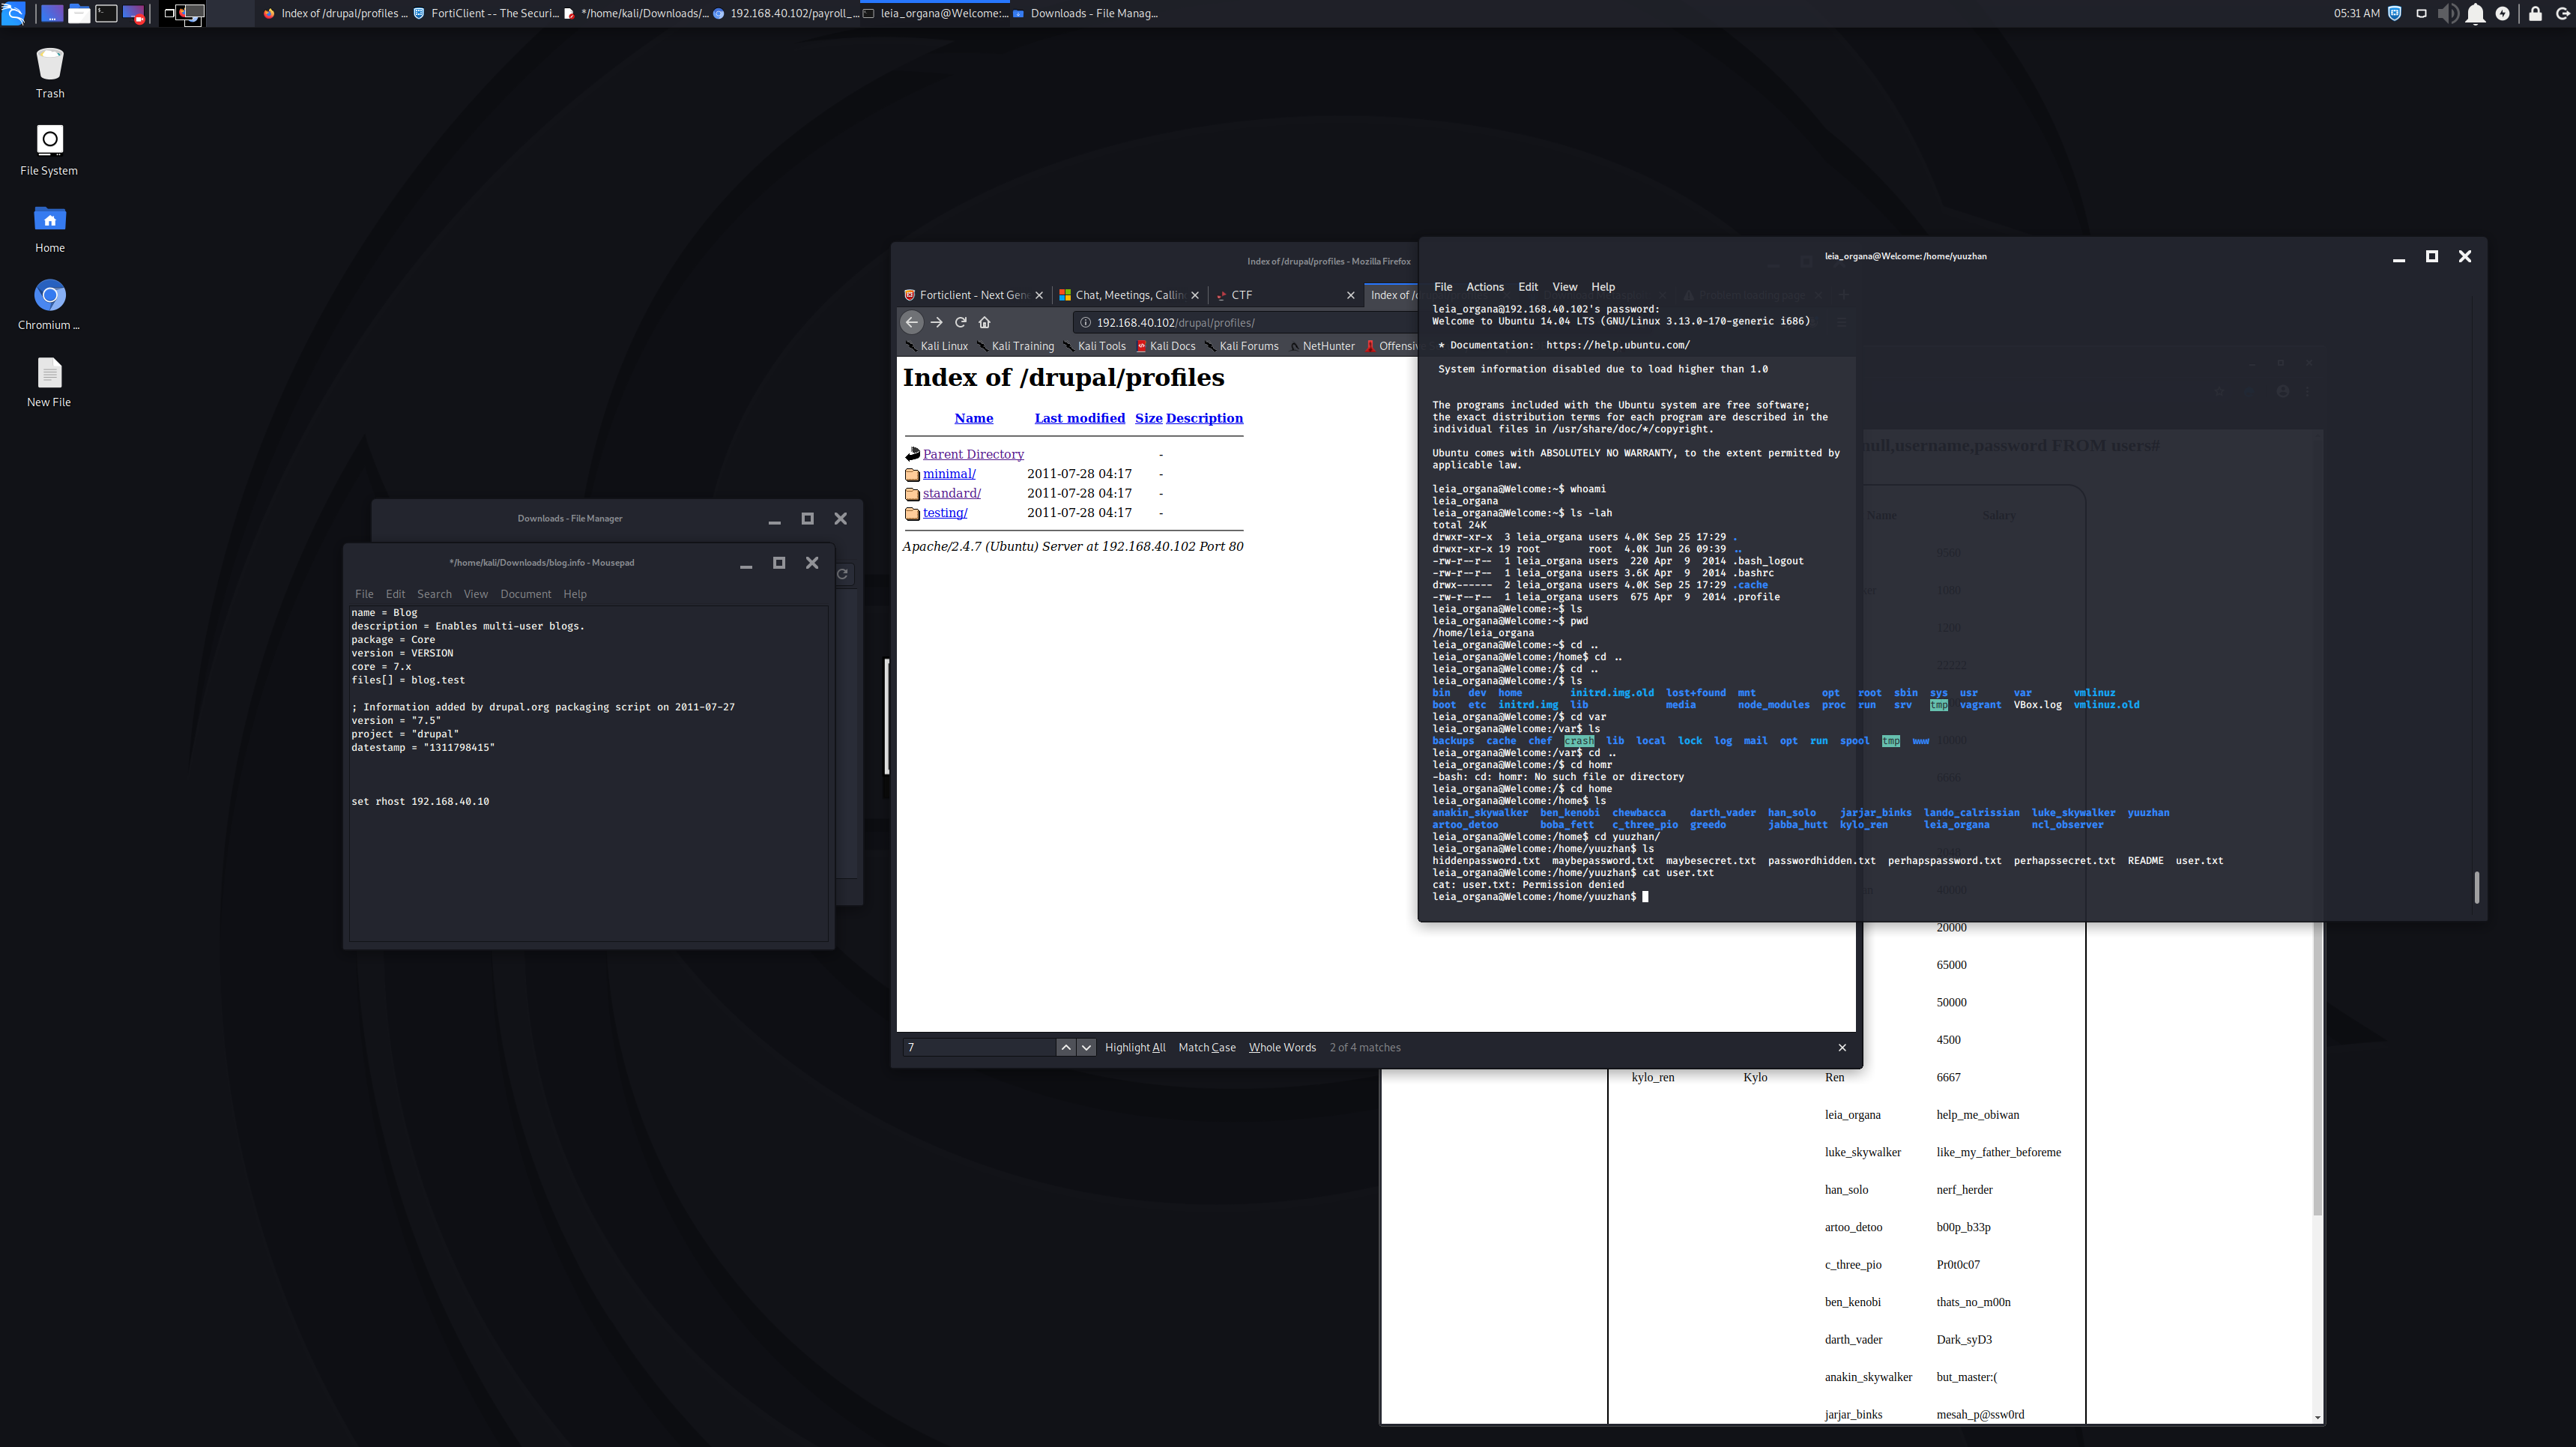Go to Firefox home page icon
Viewport: 2576px width, 1447px height.
tap(985, 322)
